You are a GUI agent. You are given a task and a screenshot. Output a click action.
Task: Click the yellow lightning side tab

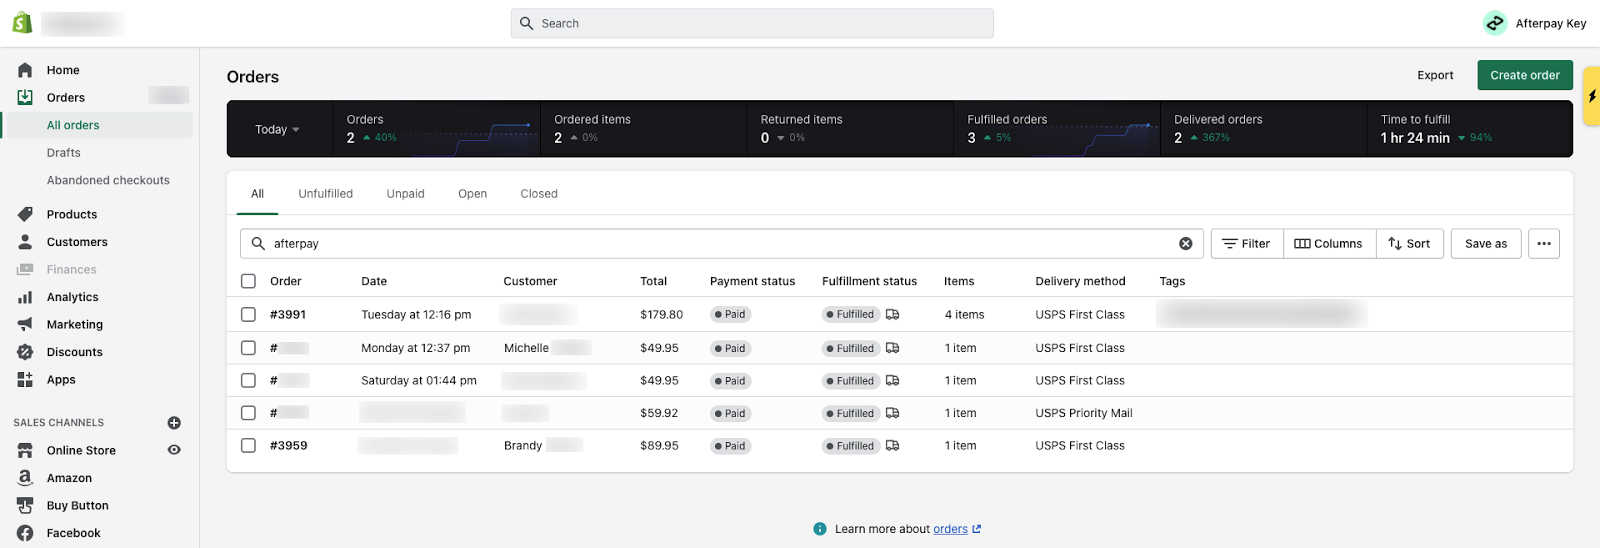click(1591, 96)
